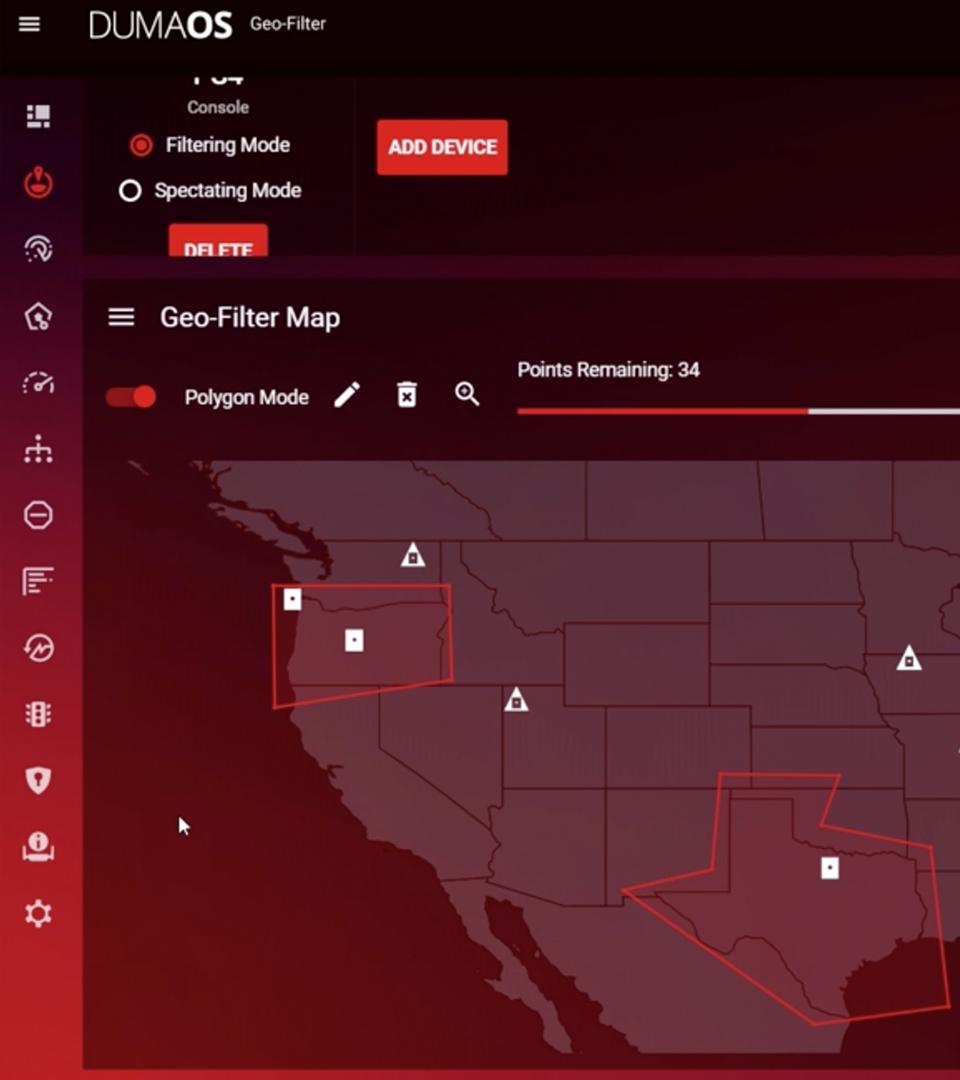
Task: Select the Spectating Mode radio button
Action: click(x=130, y=191)
